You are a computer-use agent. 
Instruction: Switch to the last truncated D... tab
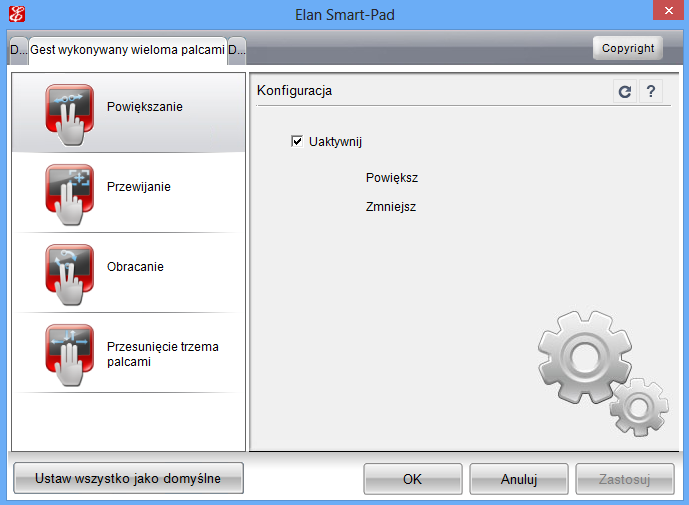(237, 50)
